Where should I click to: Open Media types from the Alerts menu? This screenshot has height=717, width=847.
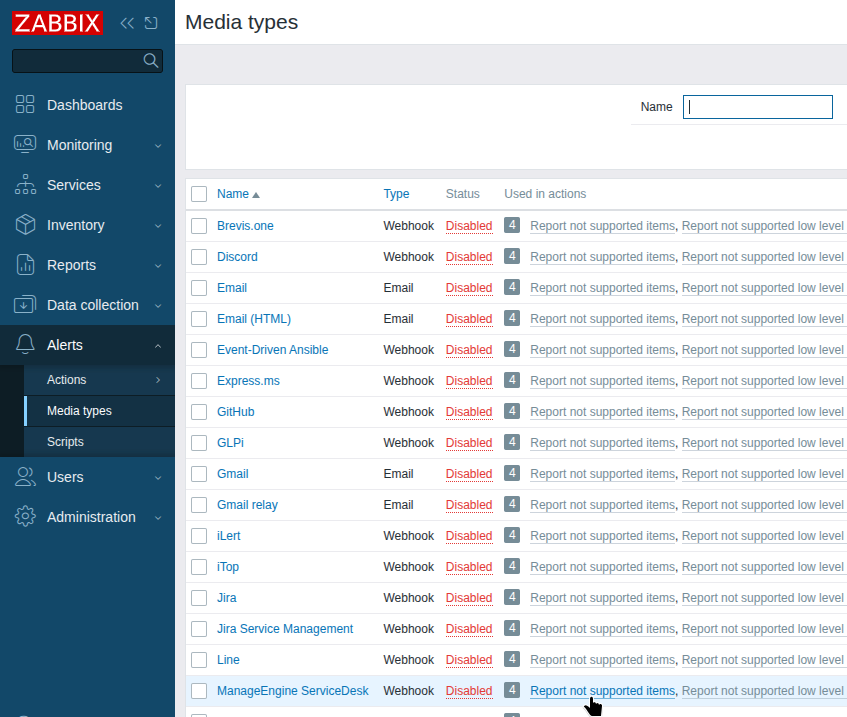click(78, 411)
